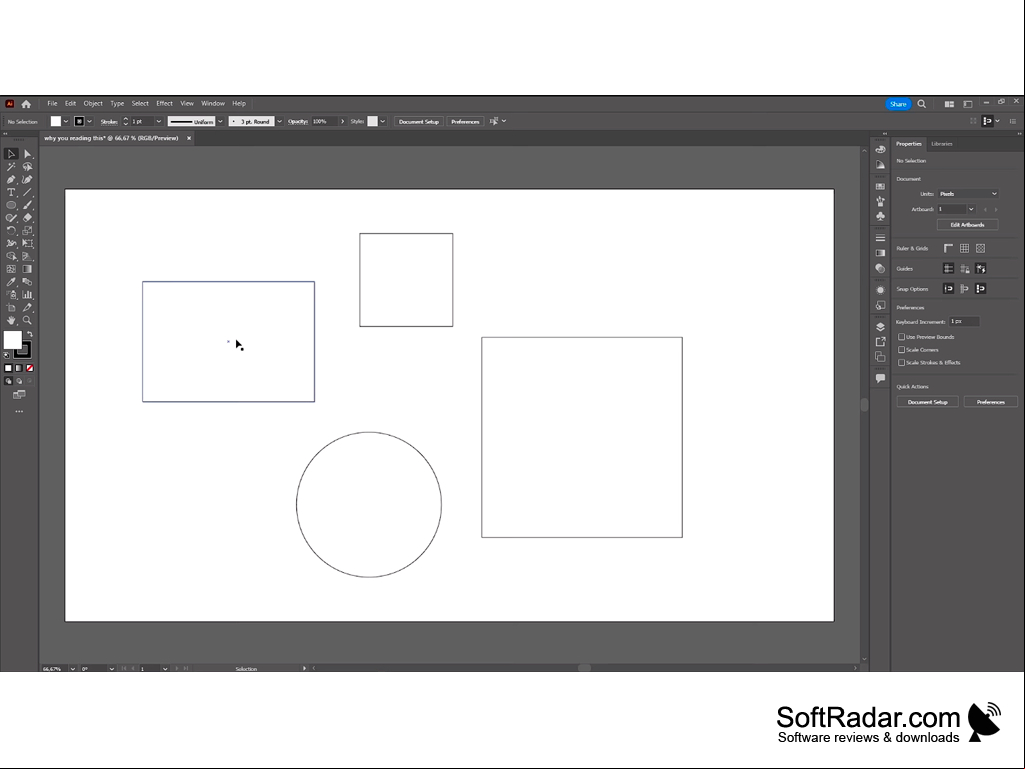Select the Rotate tool
Viewport: 1025px width, 769px height.
pos(11,231)
